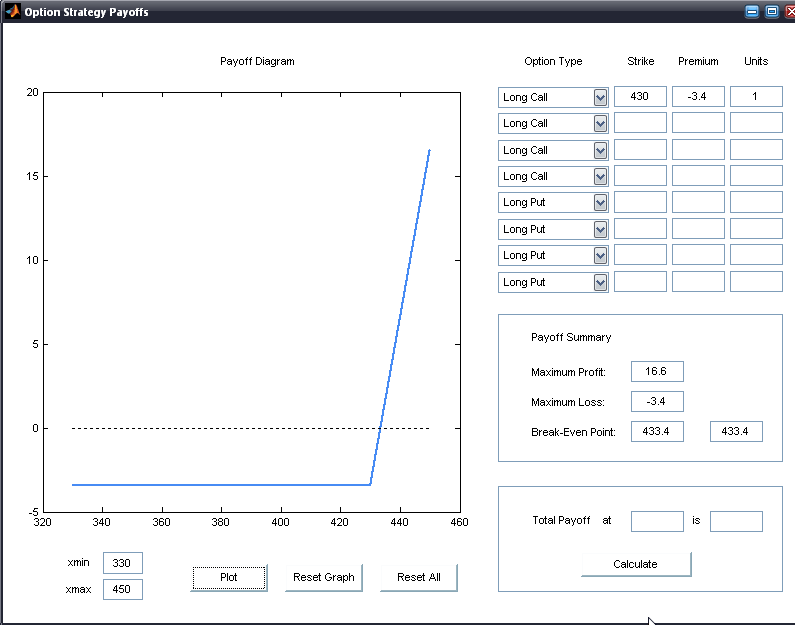Click second Long Put row Strike field
The image size is (795, 625).
coord(640,229)
